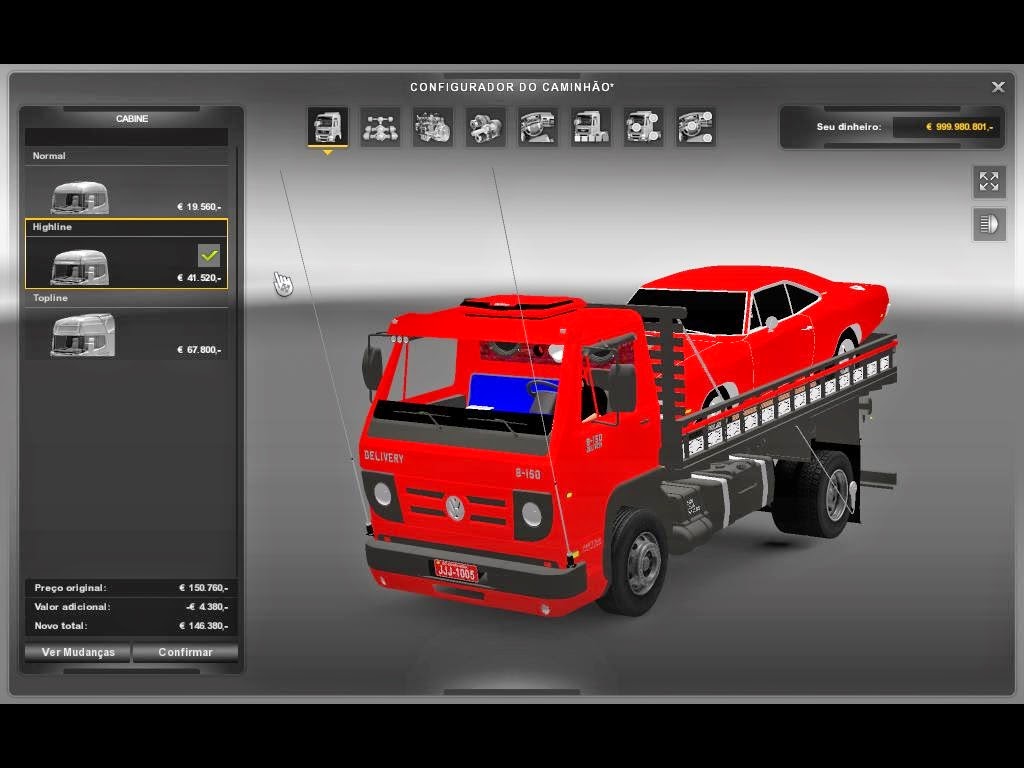Click the € 67.800 price
The image size is (1024, 768).
click(x=199, y=349)
